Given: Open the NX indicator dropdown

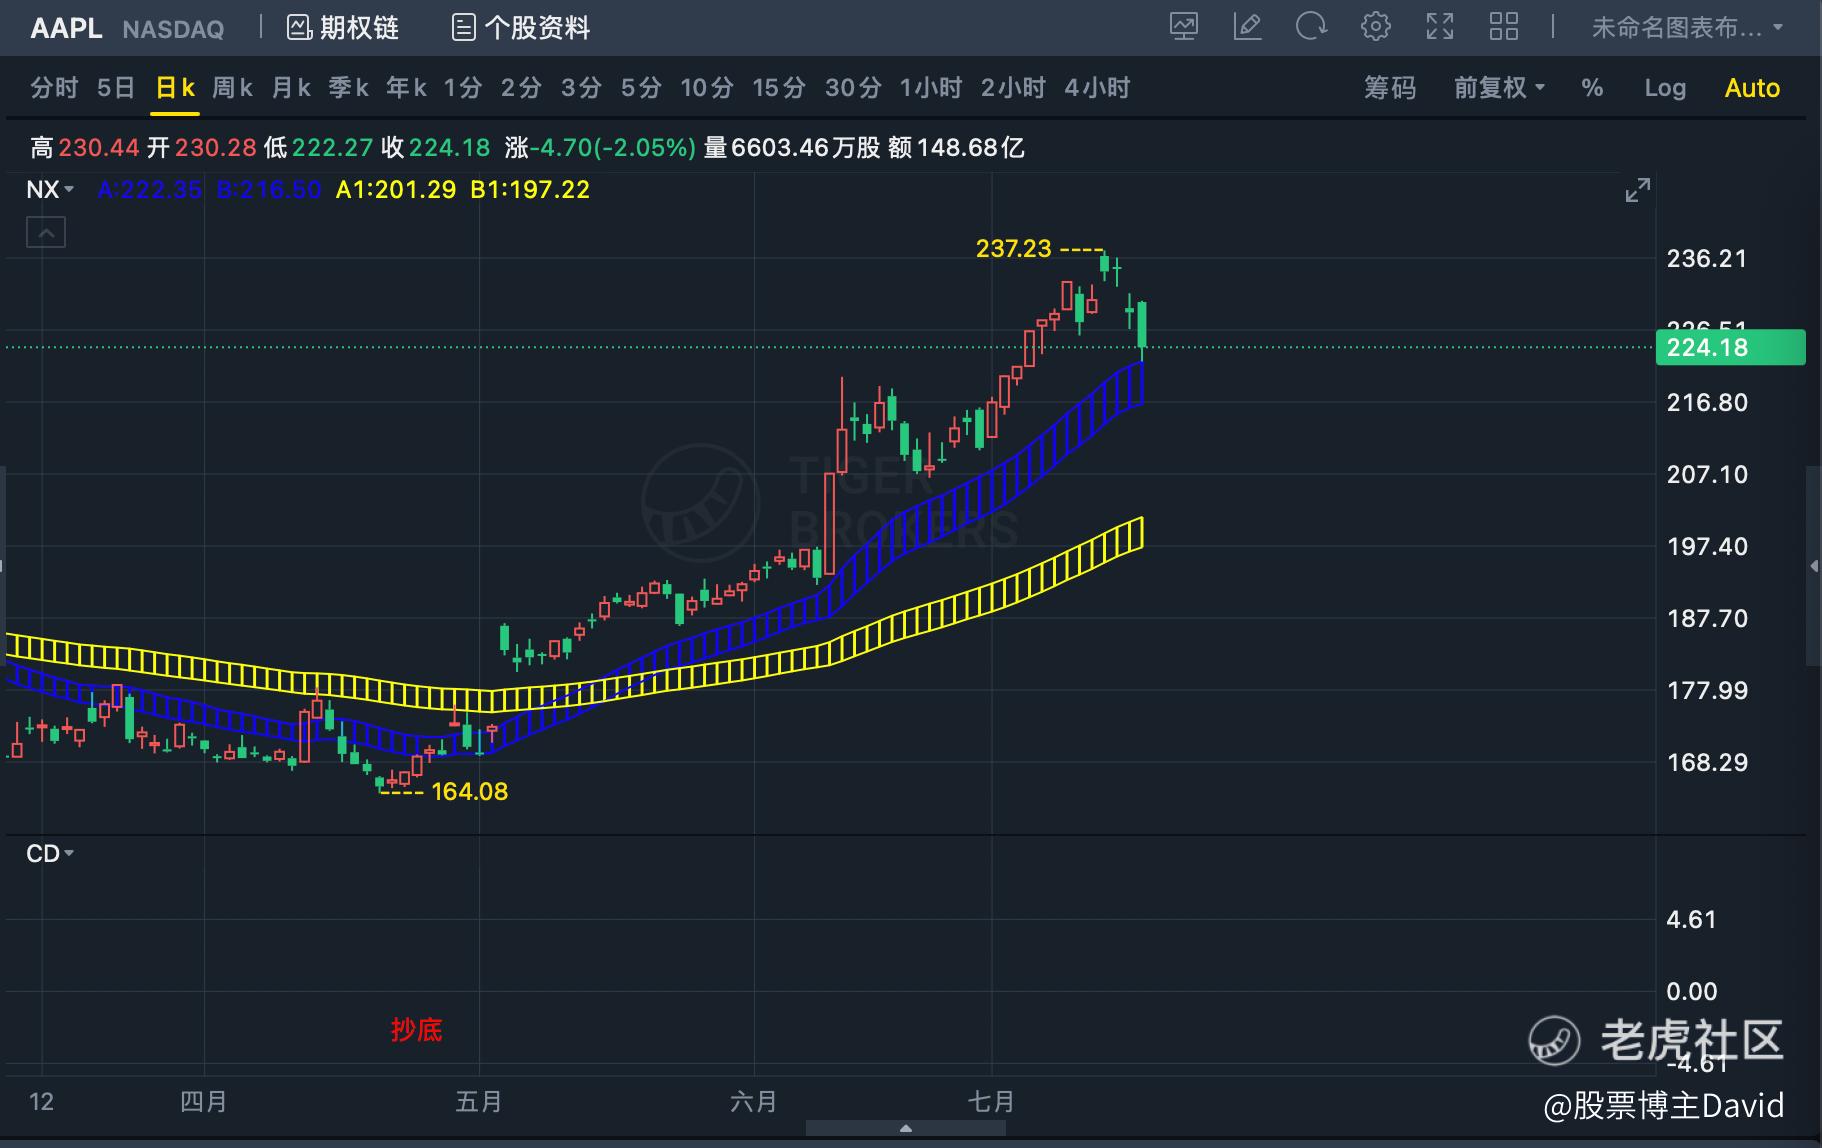Looking at the screenshot, I should [x=50, y=189].
